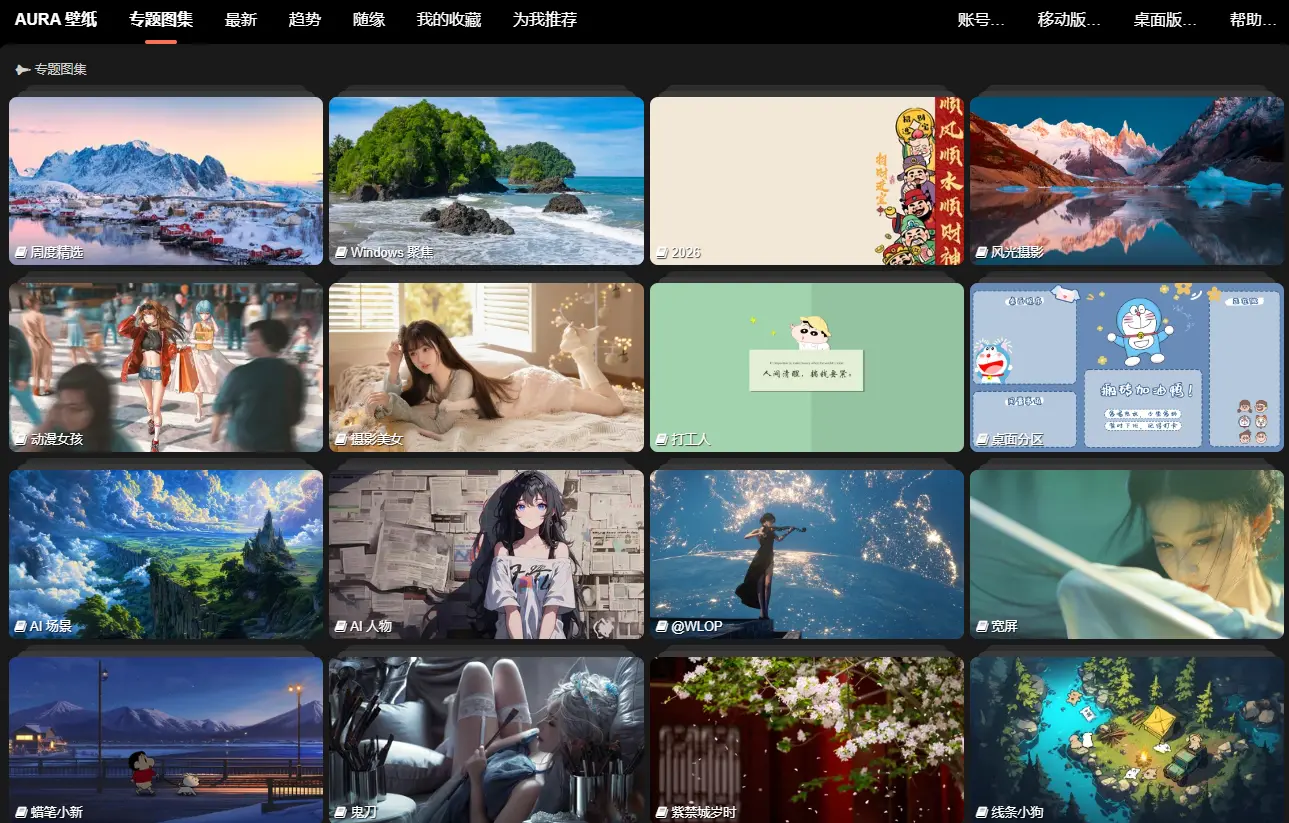This screenshot has height=823, width=1289.
Task: Open the 趋势 tab
Action: 305,19
